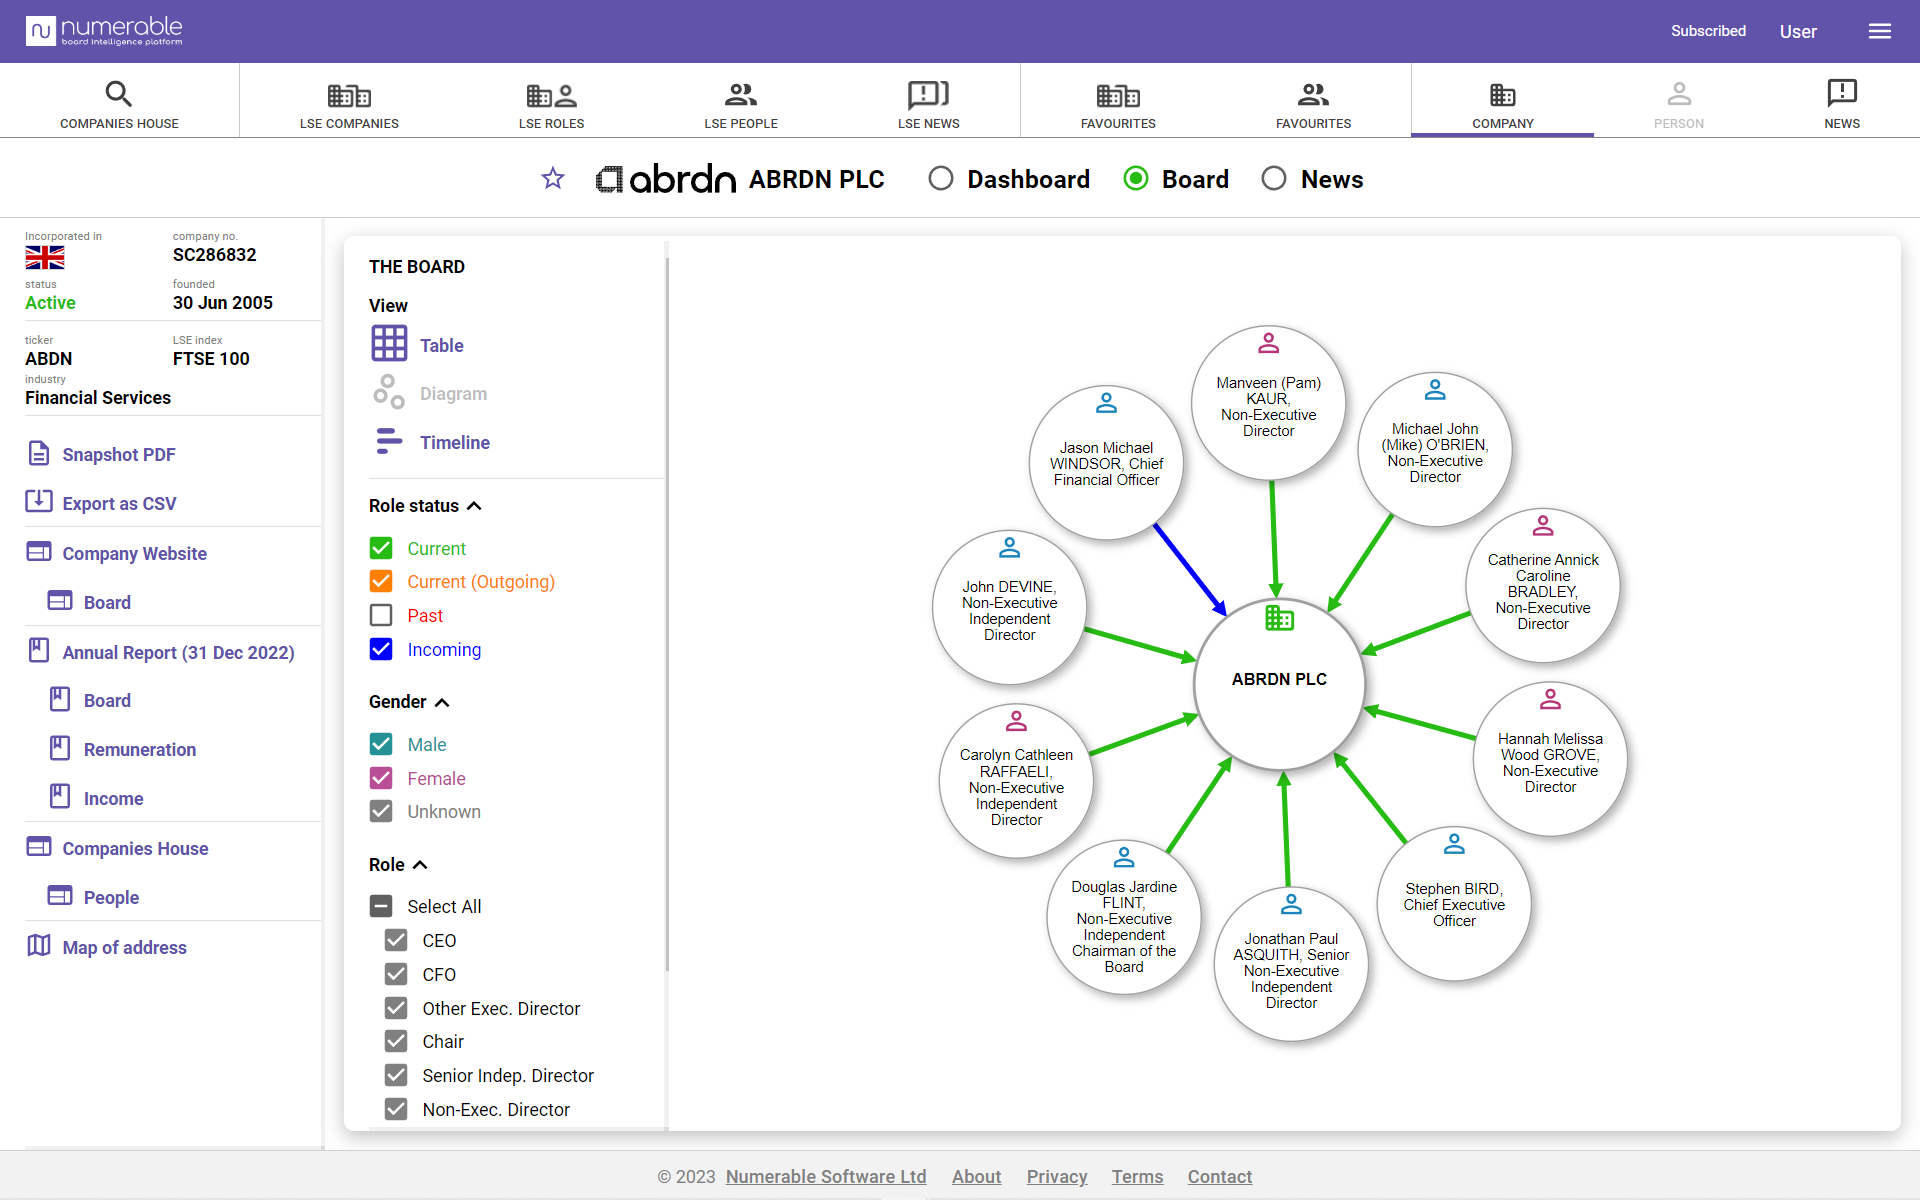This screenshot has height=1200, width=1920.
Task: Open the Numerable Software Ltd link
Action: [826, 1176]
